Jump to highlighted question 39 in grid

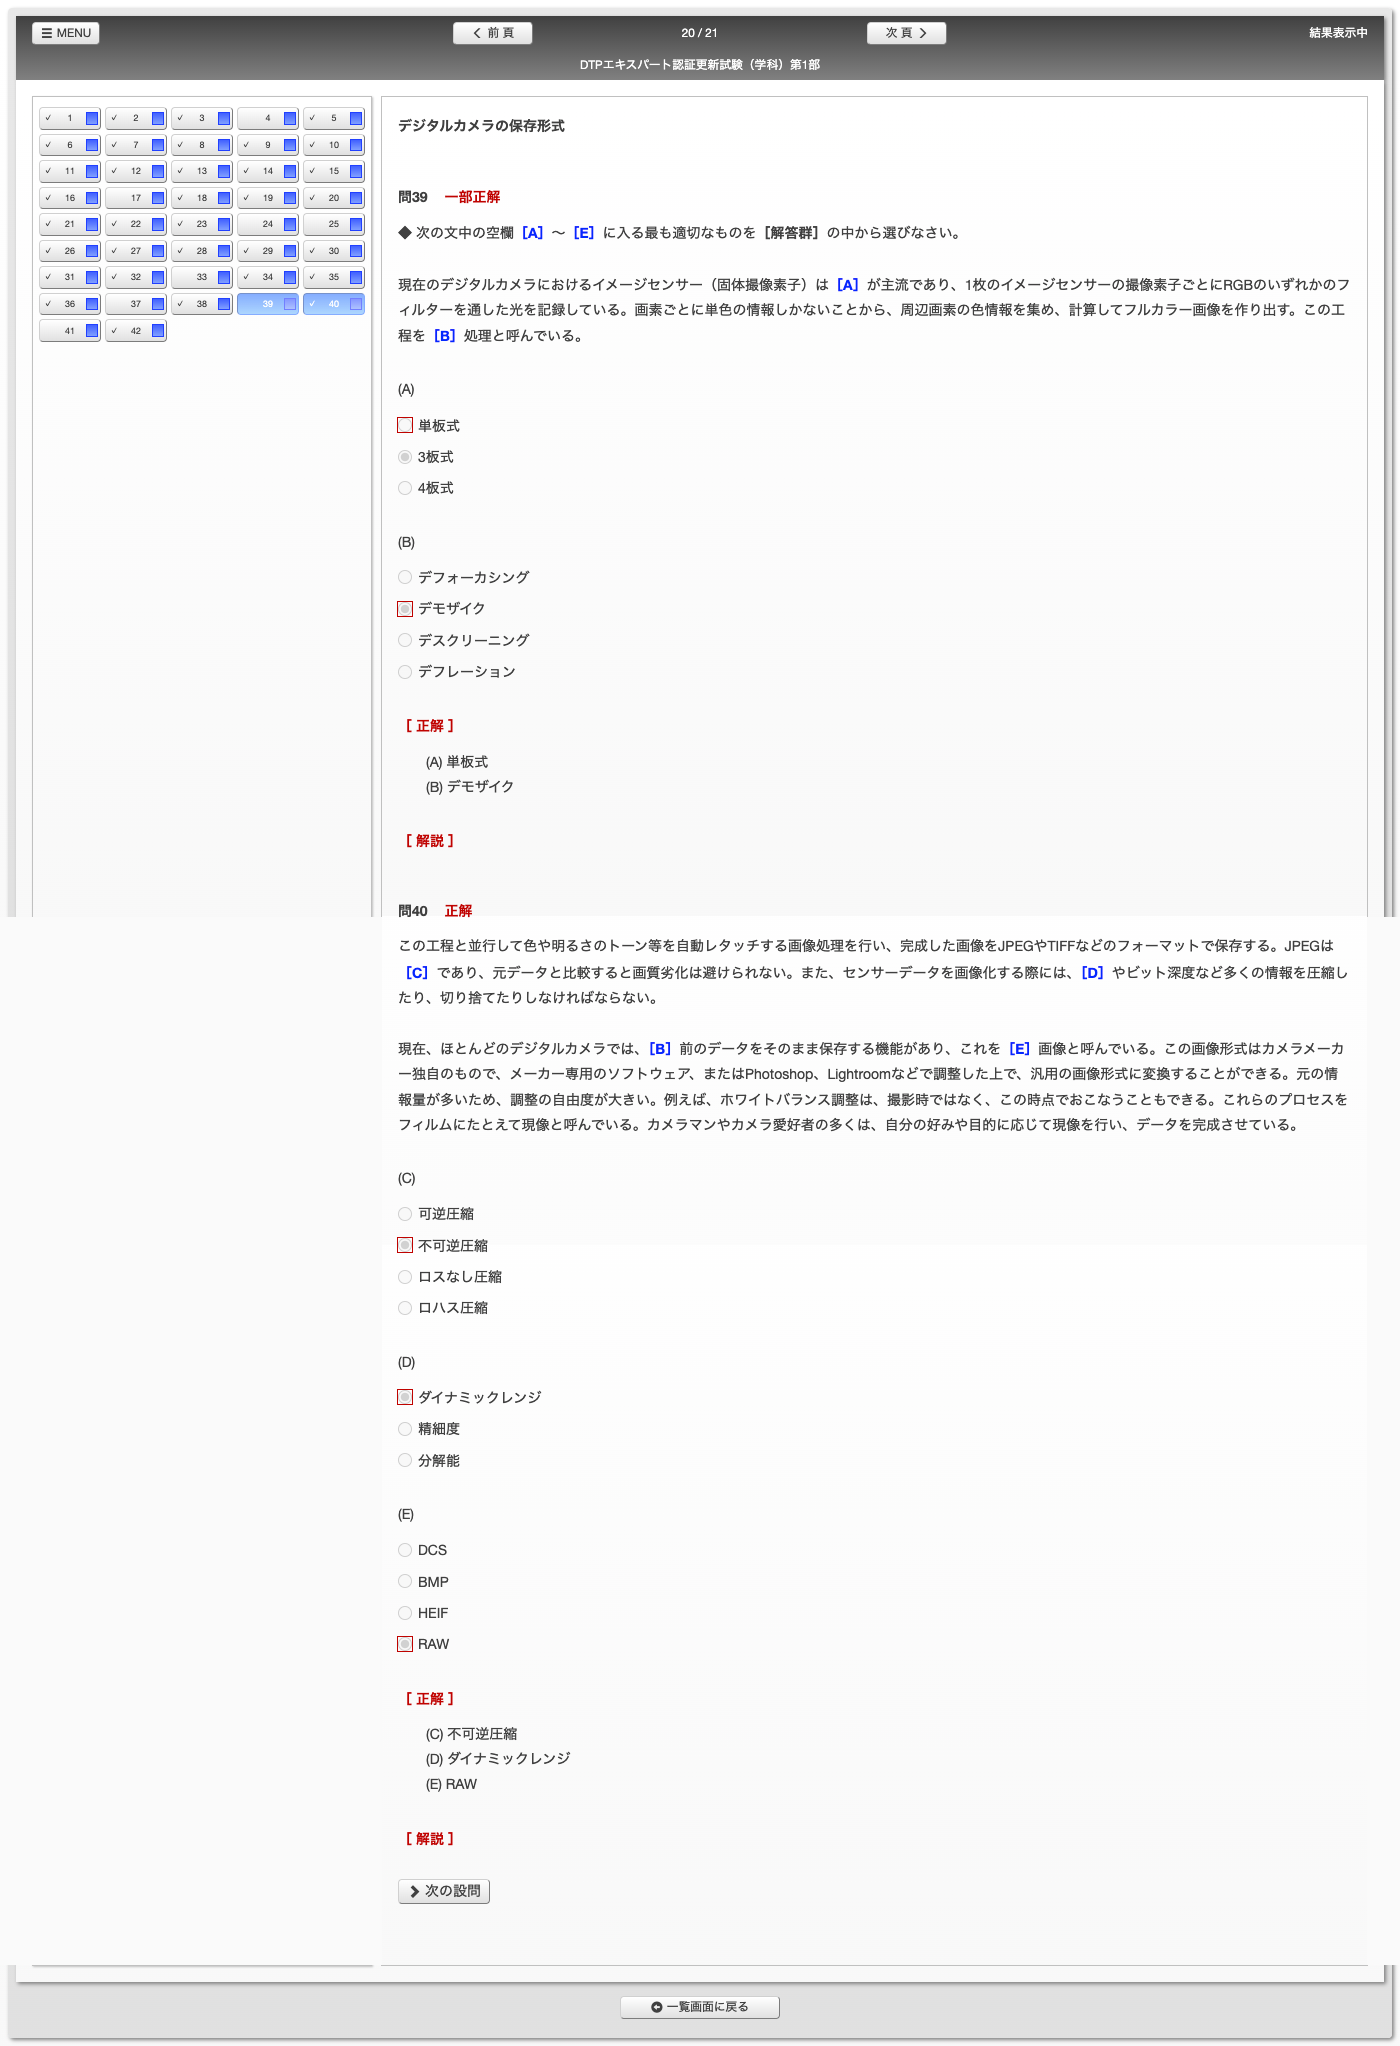pos(266,304)
